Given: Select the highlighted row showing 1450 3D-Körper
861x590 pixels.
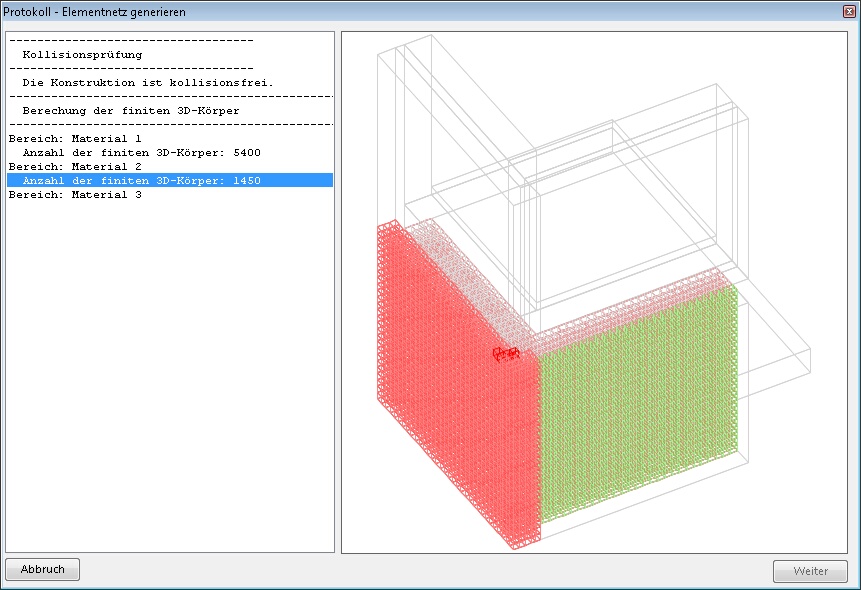Looking at the screenshot, I should point(170,180).
